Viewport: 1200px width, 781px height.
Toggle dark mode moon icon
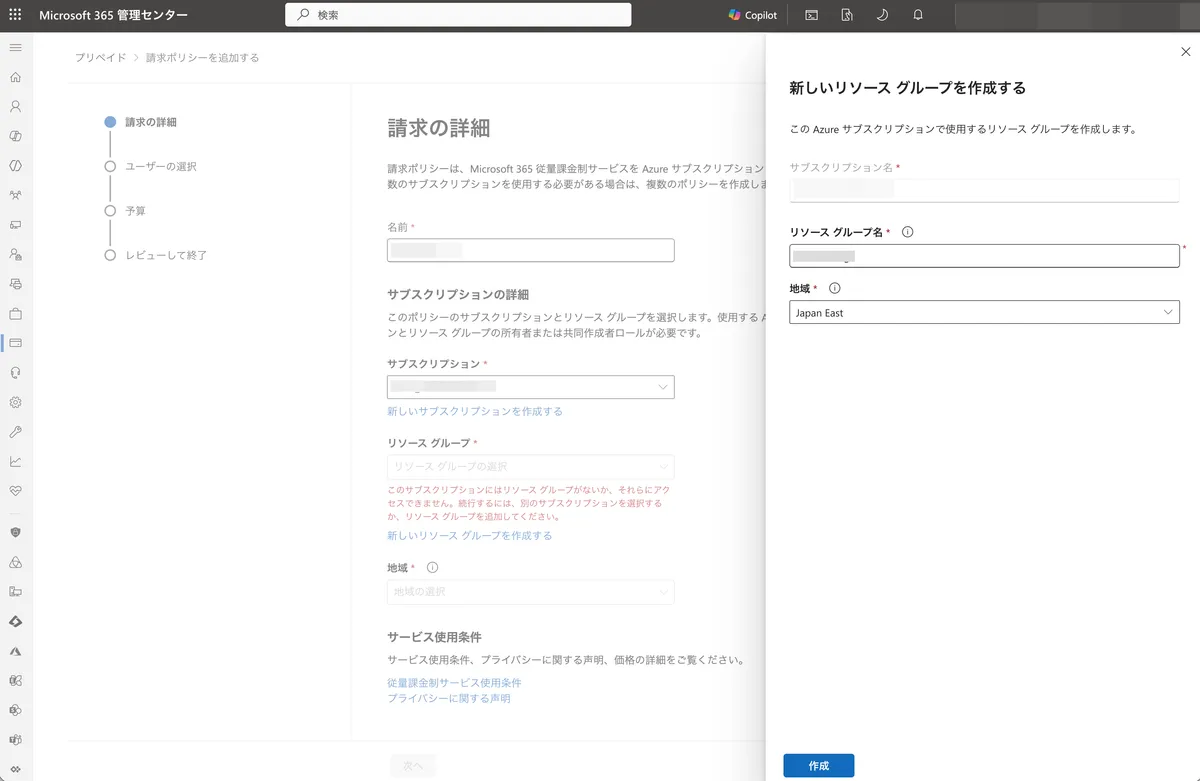click(x=882, y=15)
